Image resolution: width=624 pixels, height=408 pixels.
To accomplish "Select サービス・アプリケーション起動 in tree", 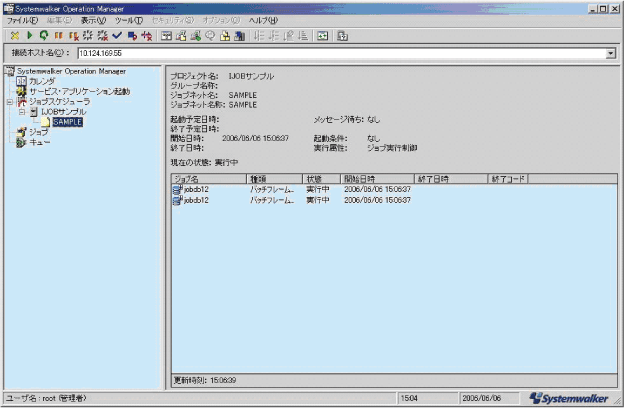I will [x=80, y=92].
